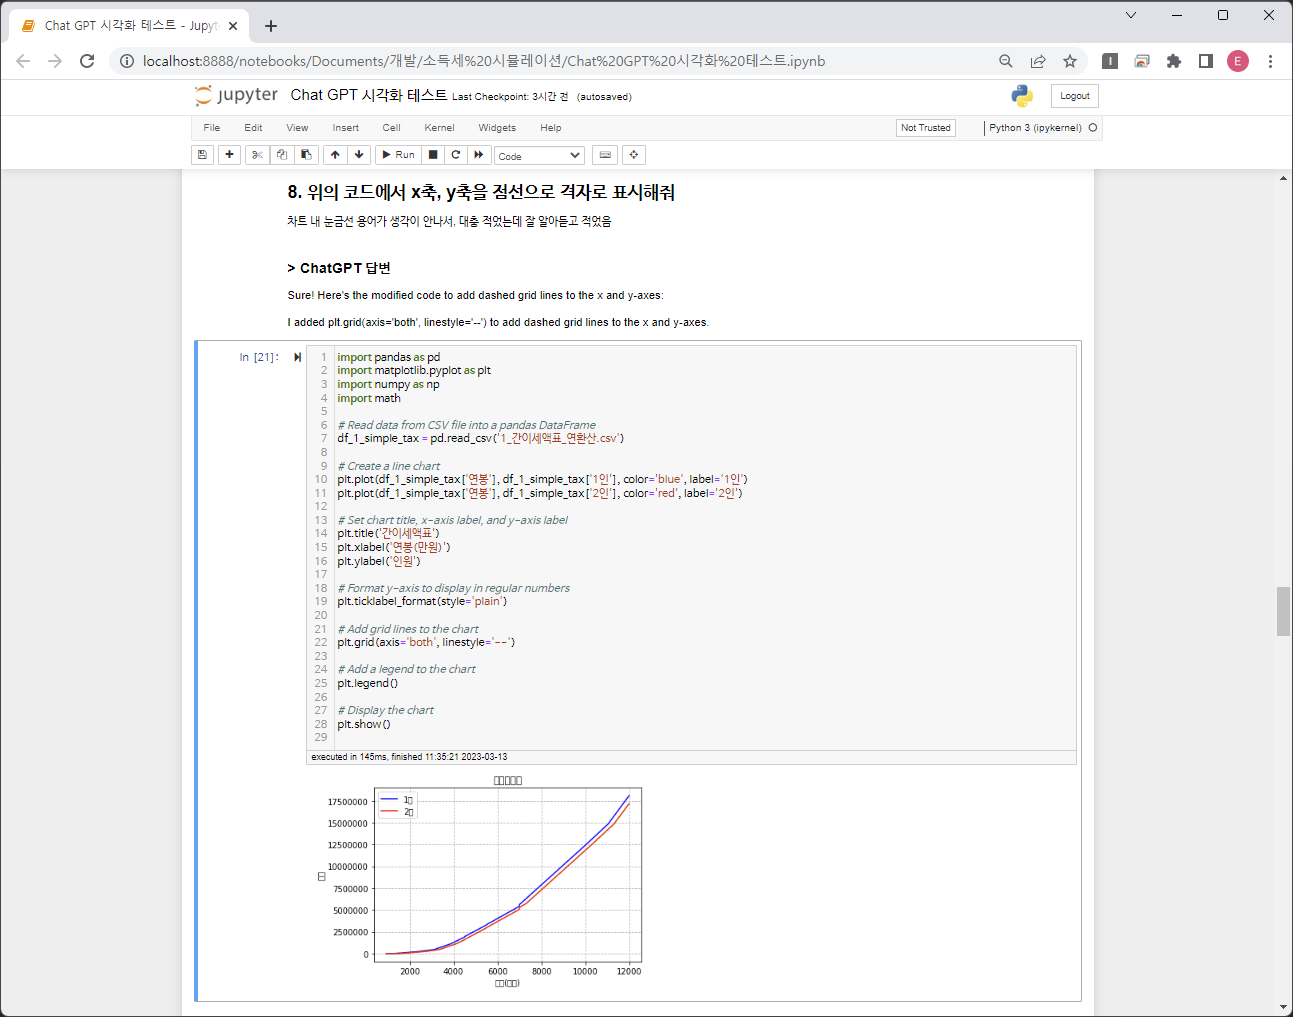Open the browser Extensions puzzle icon
Viewport: 1293px width, 1017px height.
[1174, 61]
